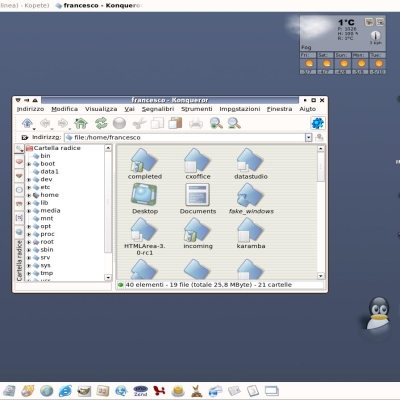
Task: Expand the srv tree node
Action: [x=29, y=258]
